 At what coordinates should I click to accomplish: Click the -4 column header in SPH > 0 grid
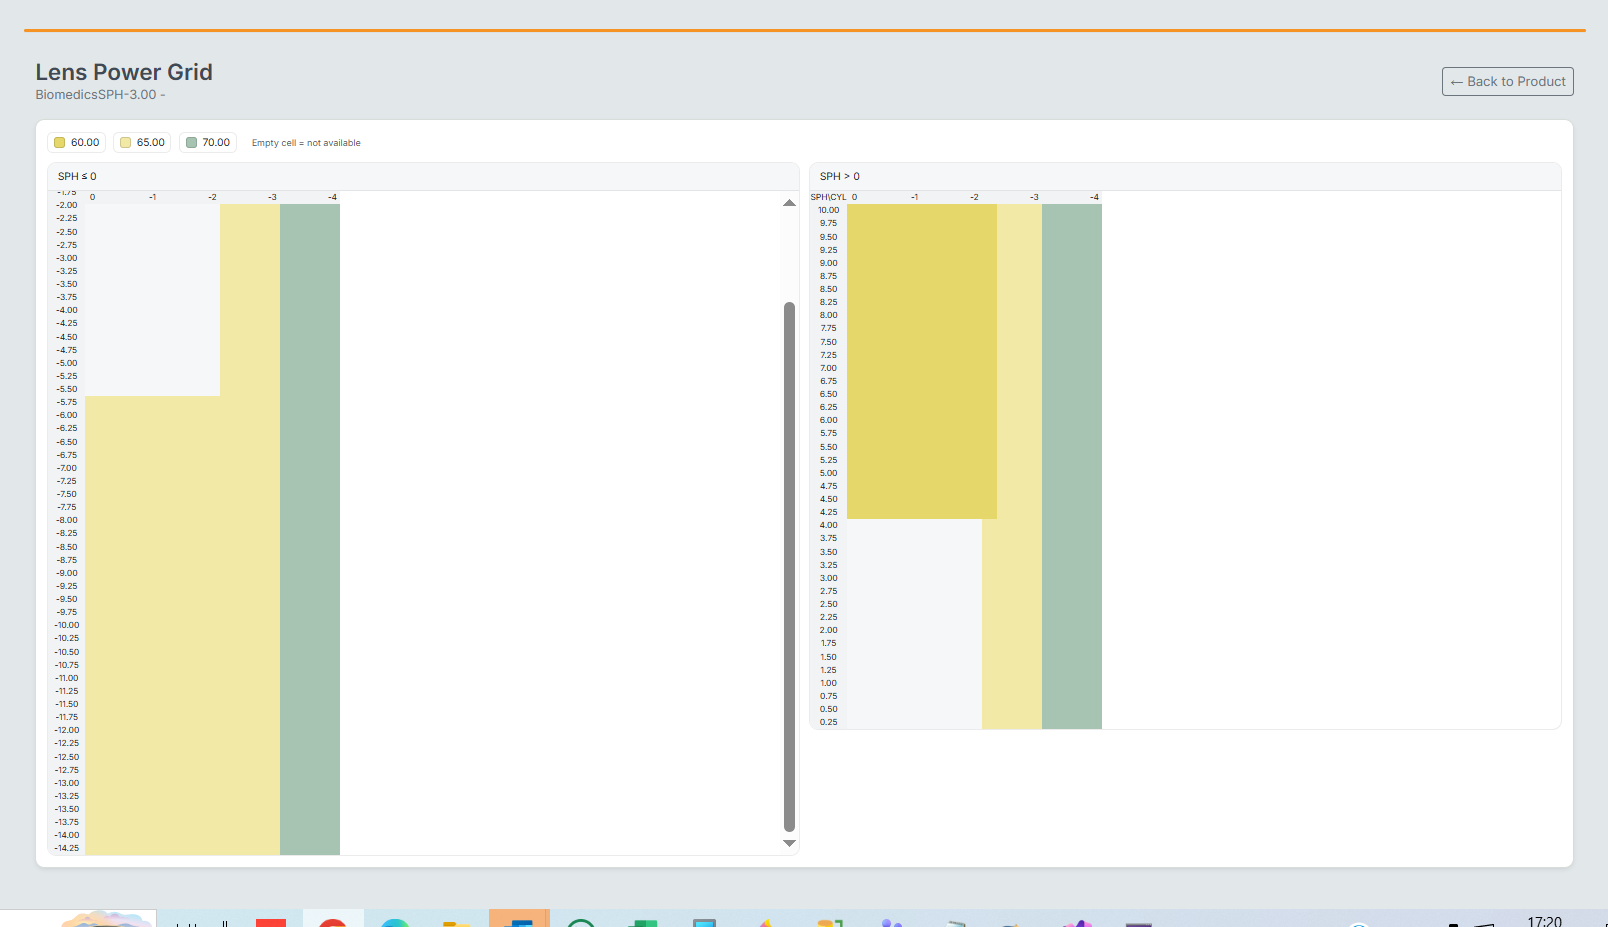tap(1094, 197)
